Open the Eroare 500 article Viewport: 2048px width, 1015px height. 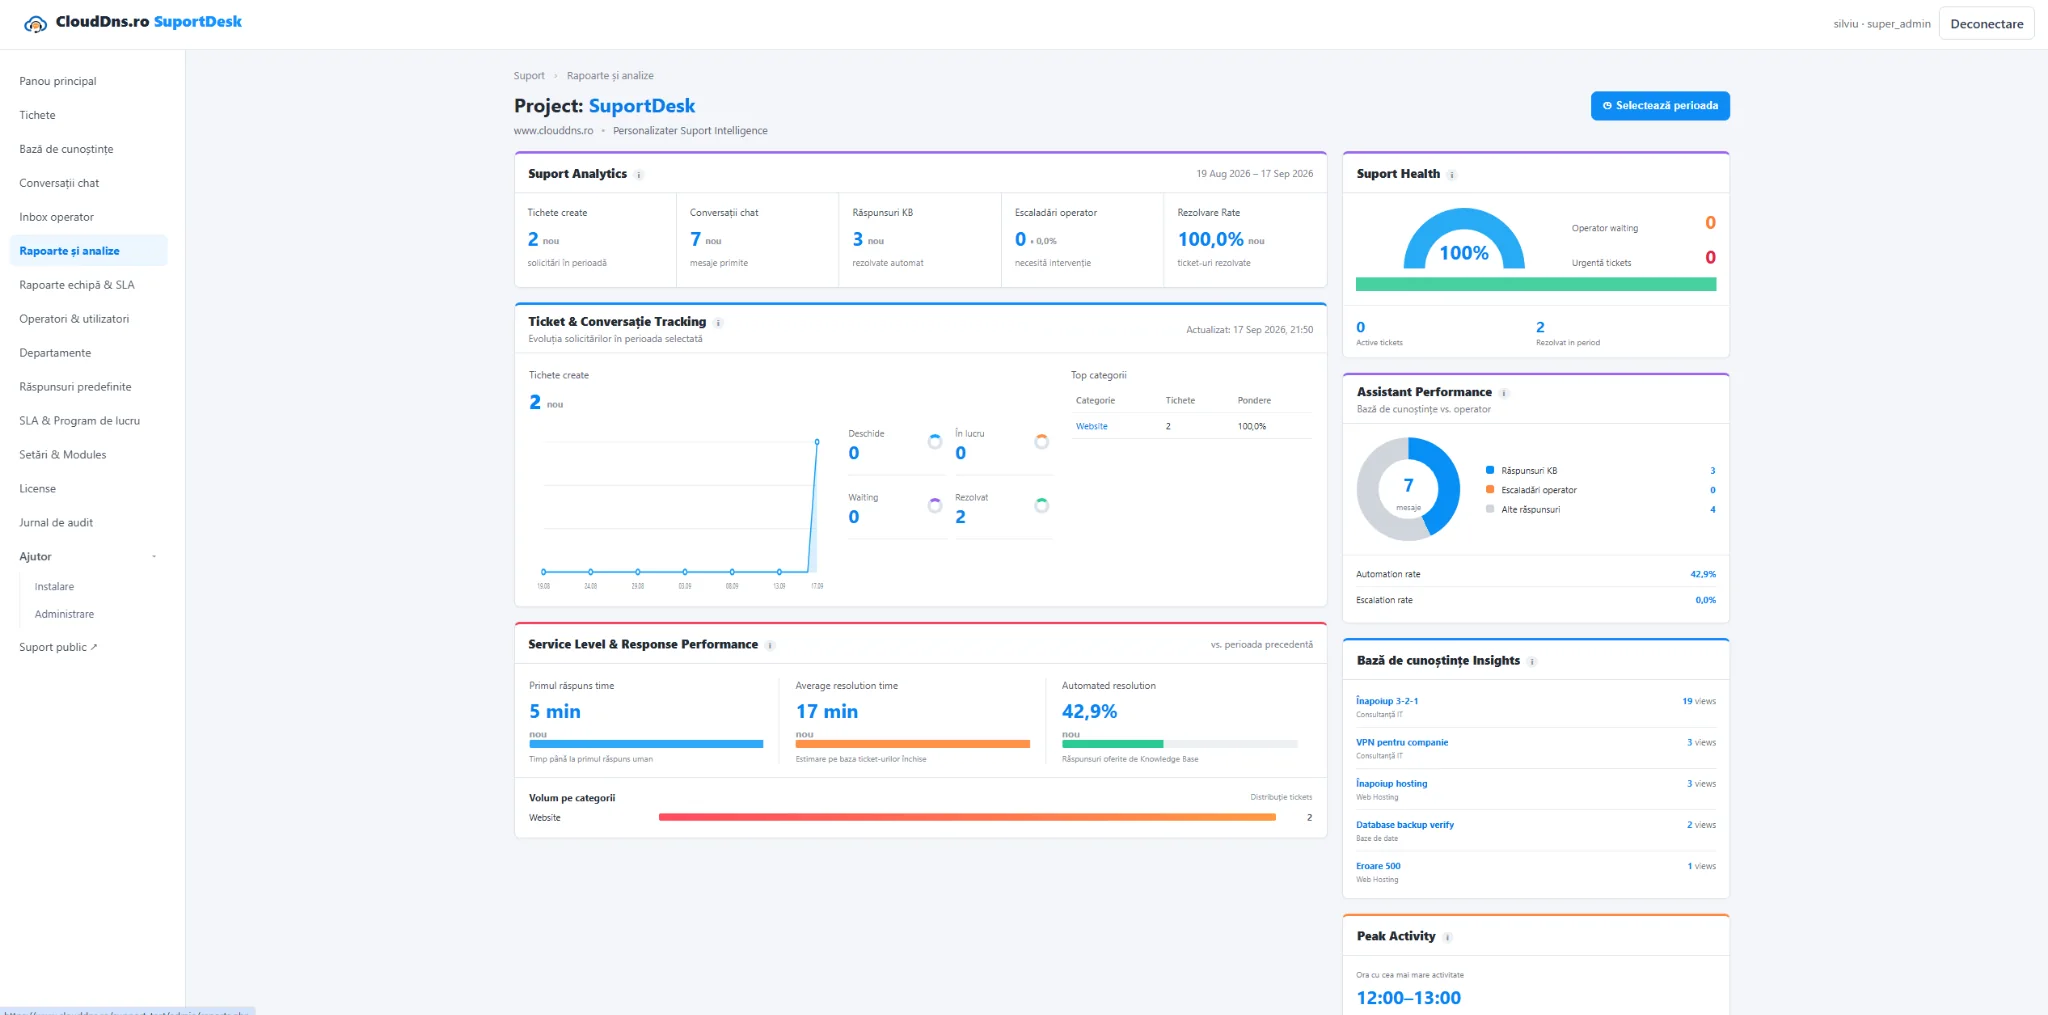(x=1378, y=866)
